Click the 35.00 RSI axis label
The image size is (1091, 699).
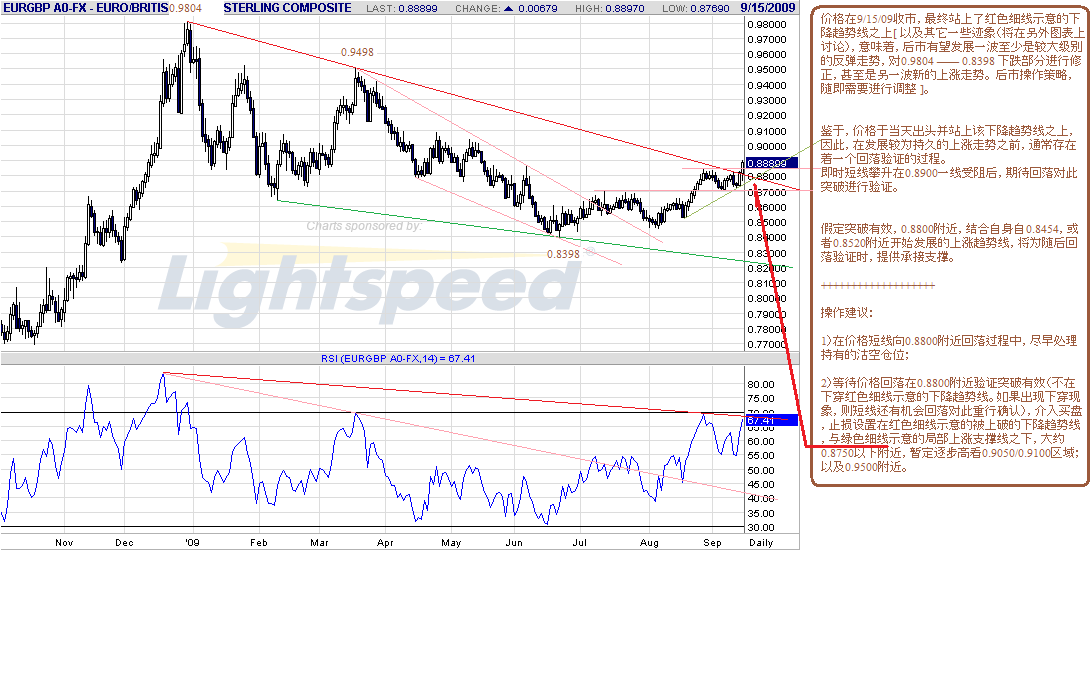click(x=760, y=514)
